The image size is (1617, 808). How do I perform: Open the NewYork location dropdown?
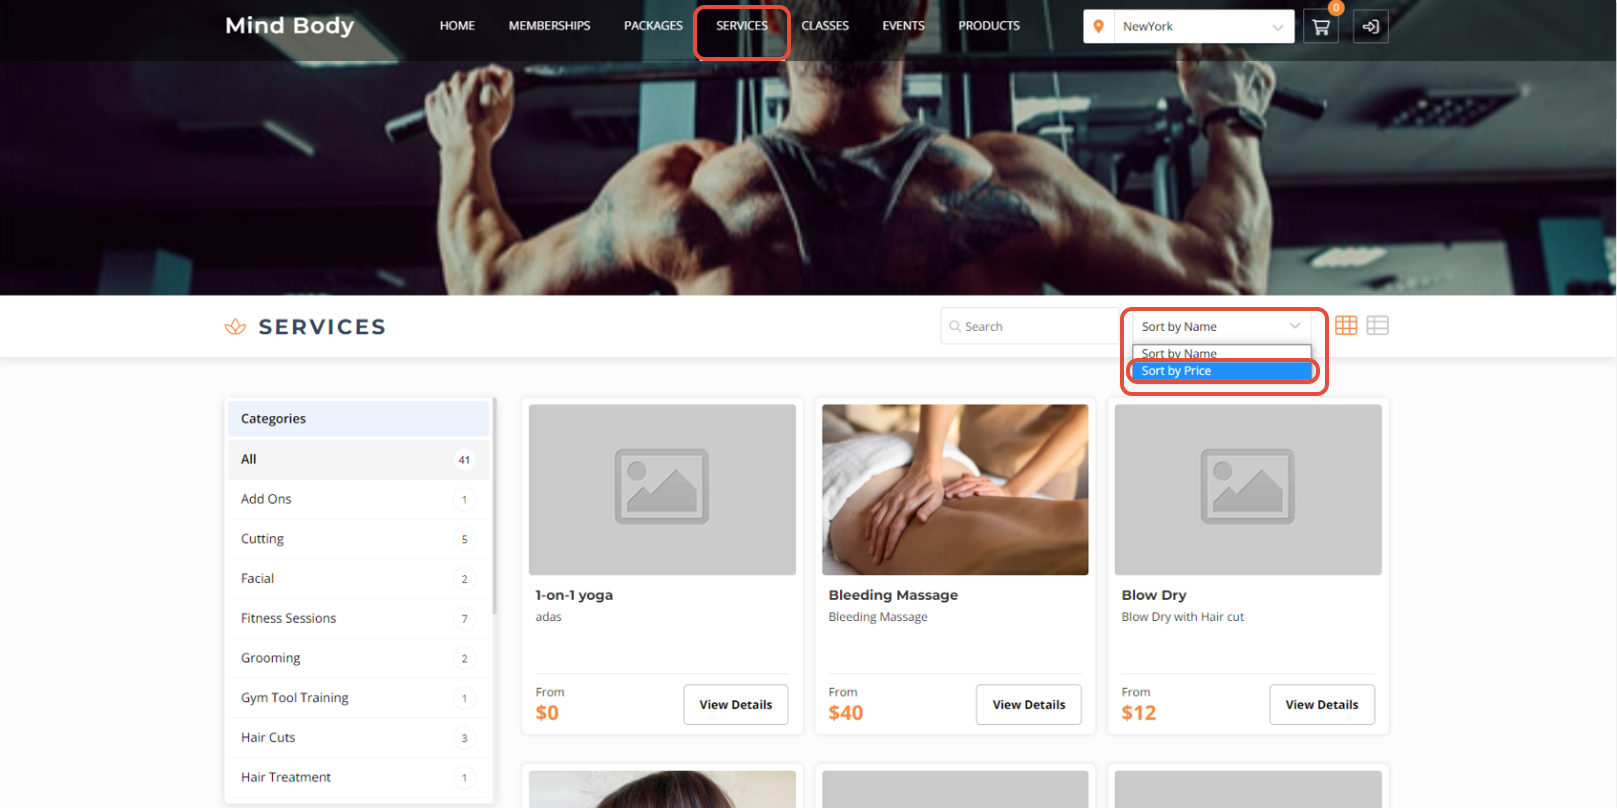(1203, 27)
